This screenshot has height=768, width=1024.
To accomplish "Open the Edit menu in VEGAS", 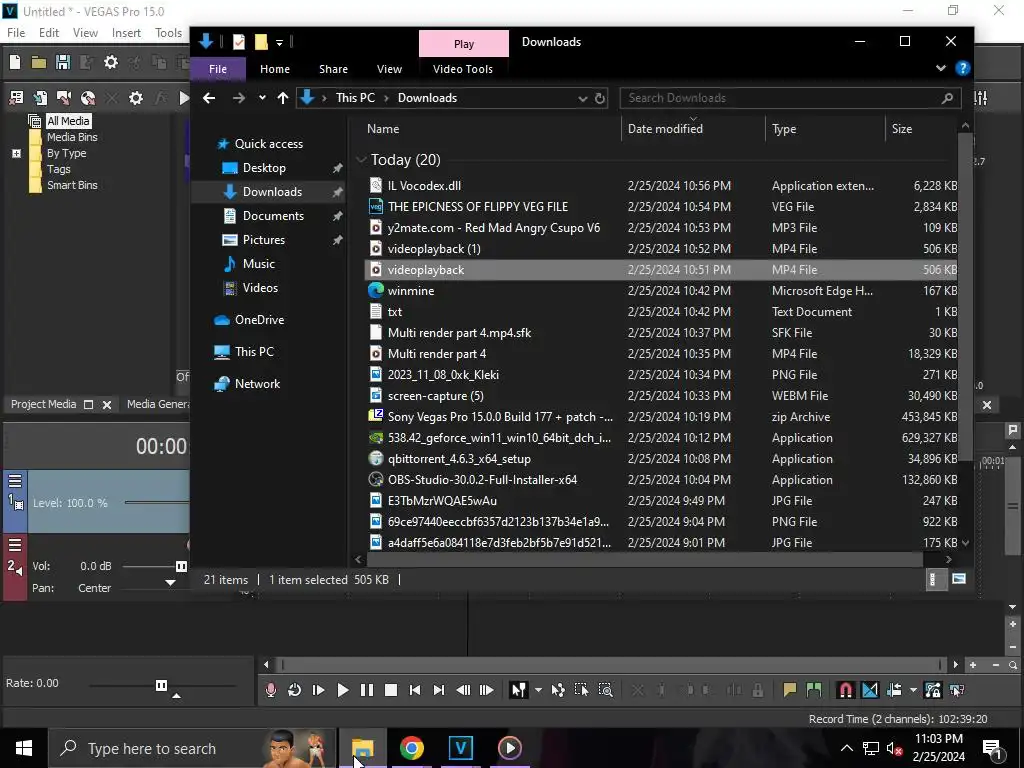I will click(48, 33).
